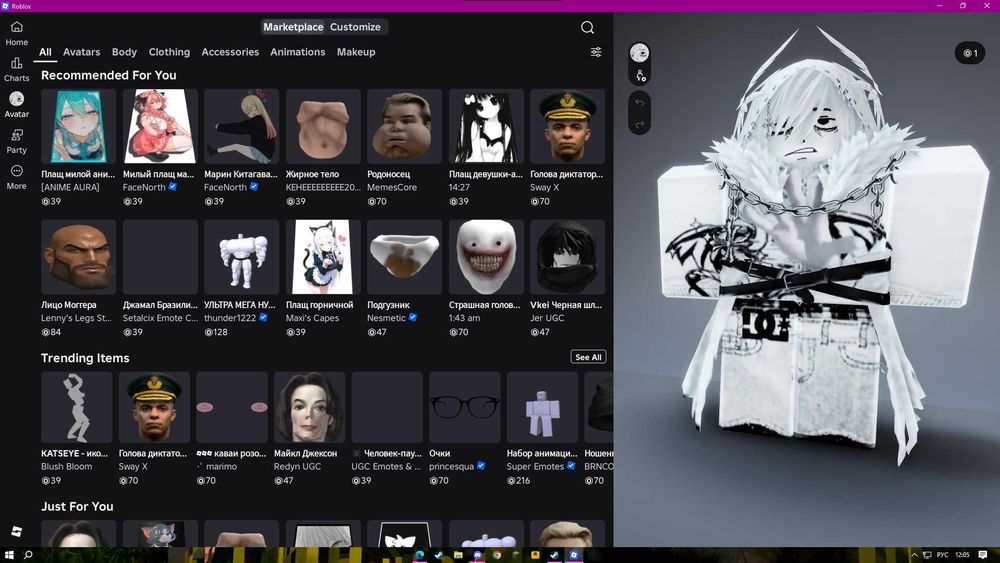Select the All category tab

45,52
